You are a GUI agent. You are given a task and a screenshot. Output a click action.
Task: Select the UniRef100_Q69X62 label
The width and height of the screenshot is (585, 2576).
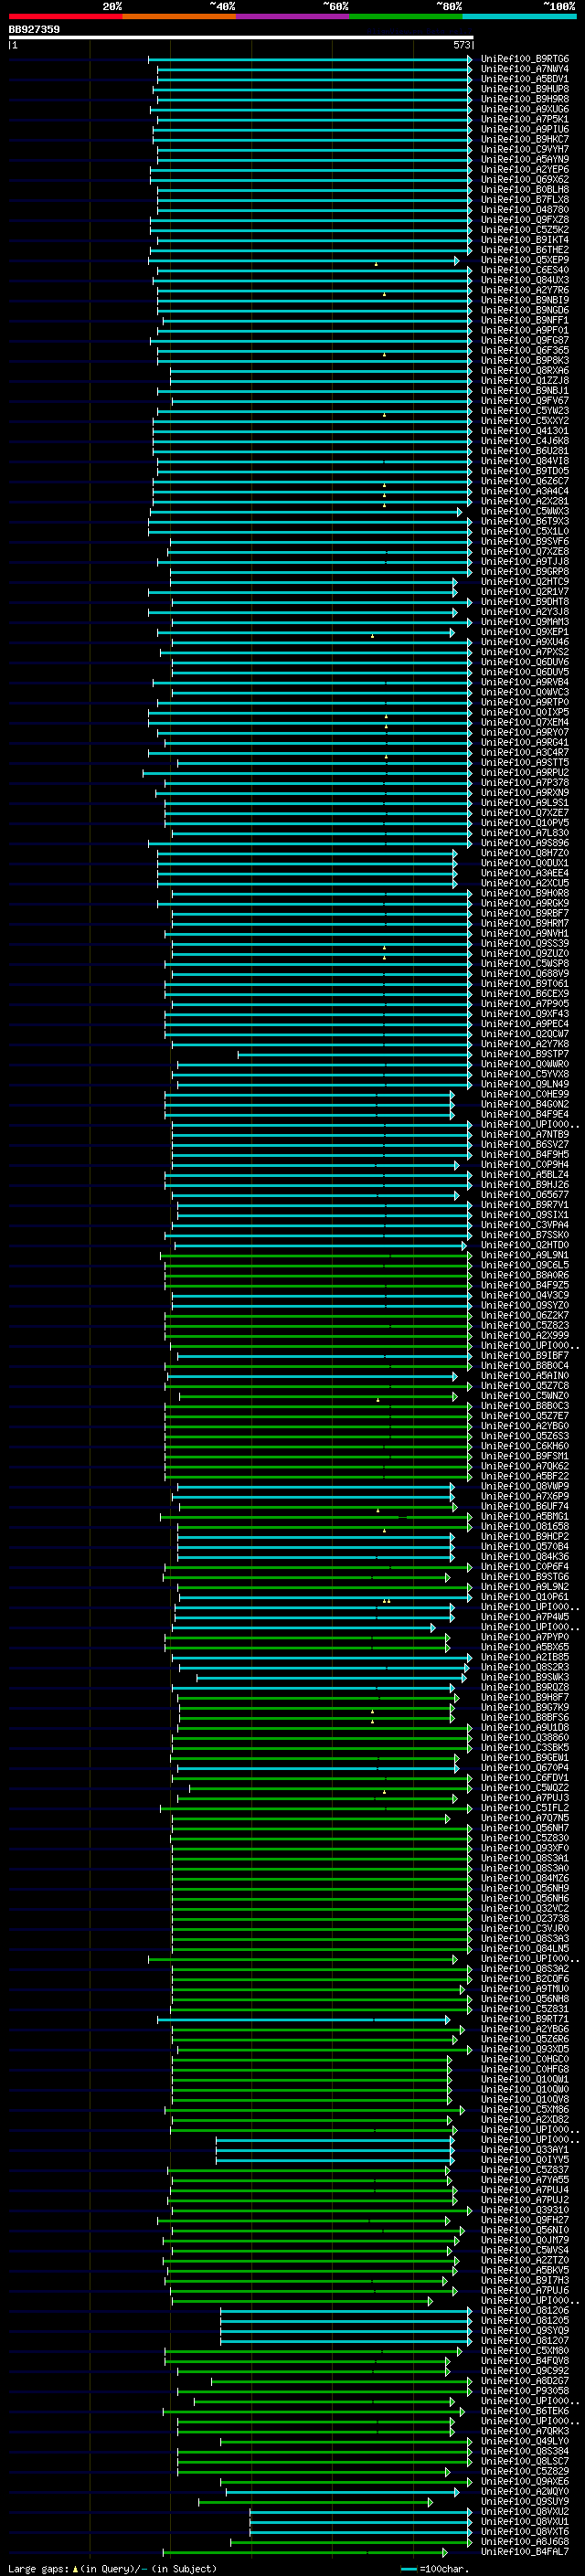(x=525, y=179)
